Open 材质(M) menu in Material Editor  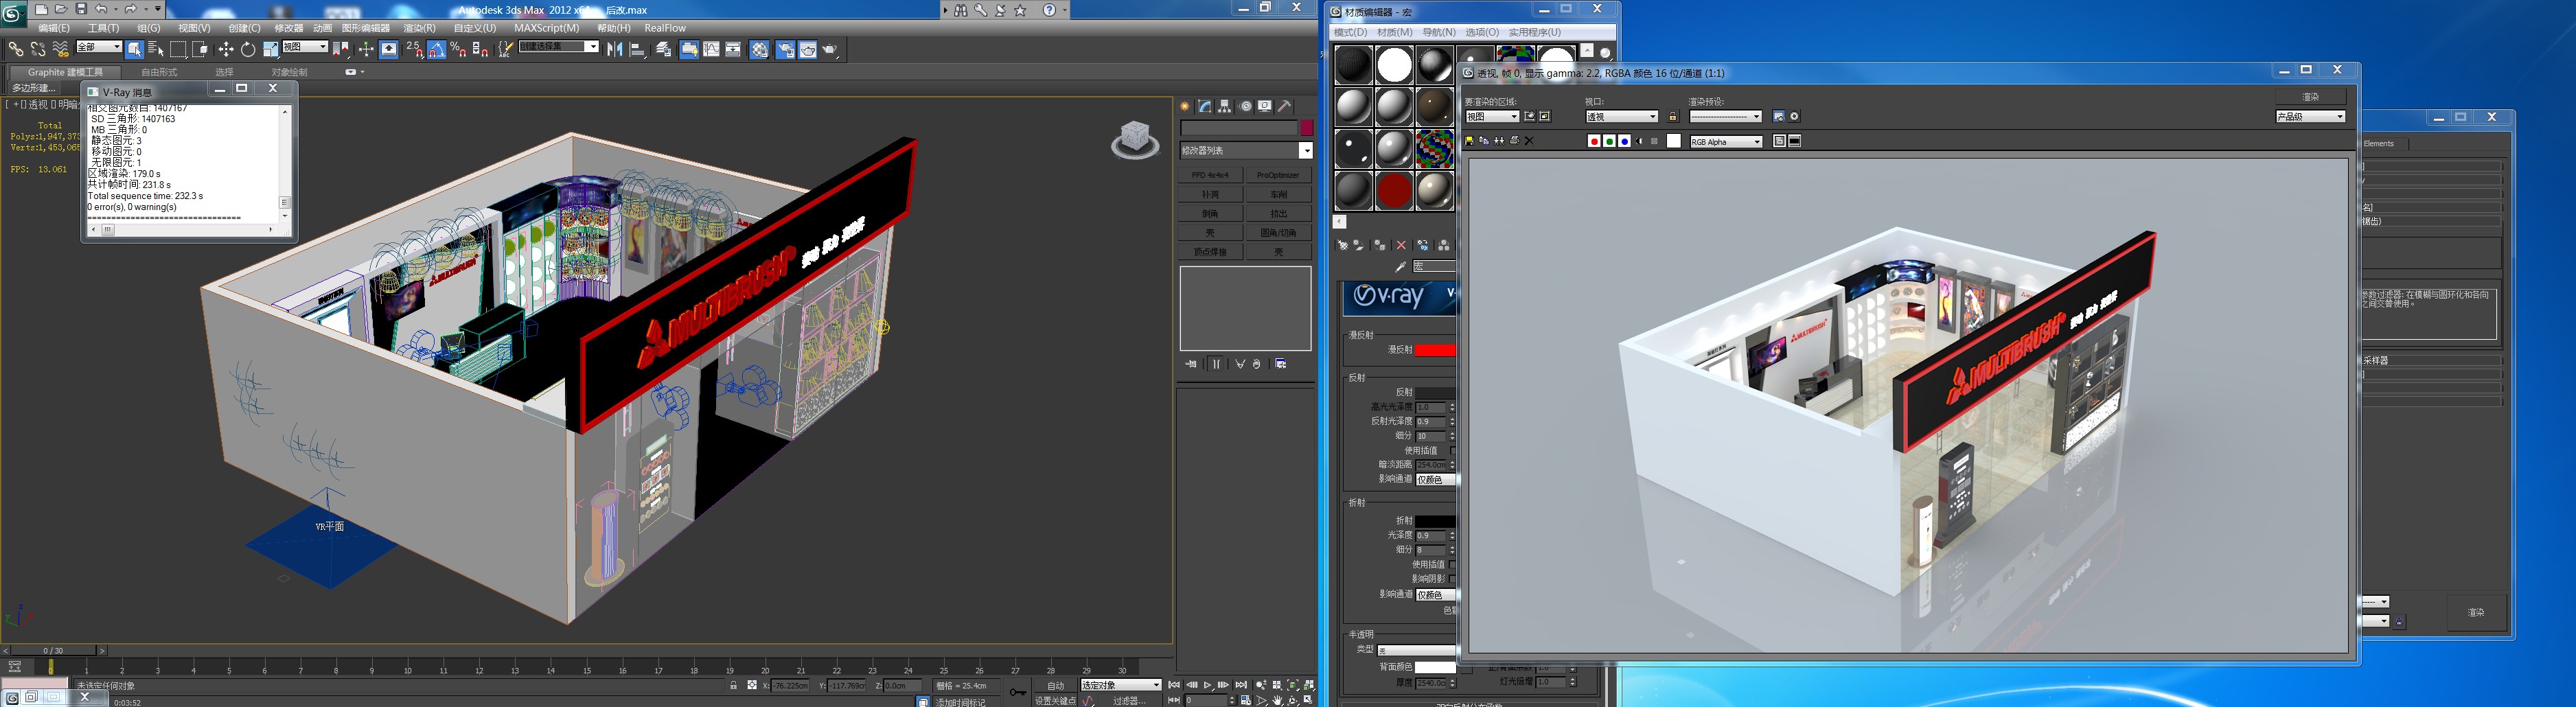[1394, 32]
